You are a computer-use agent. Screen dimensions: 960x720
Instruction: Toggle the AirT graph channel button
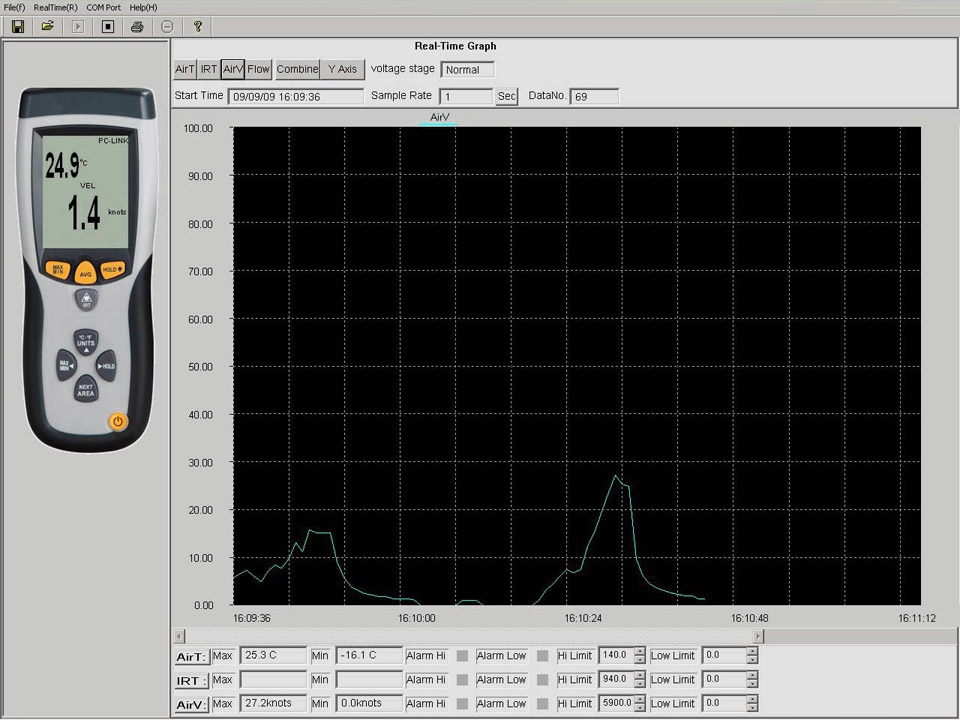185,69
